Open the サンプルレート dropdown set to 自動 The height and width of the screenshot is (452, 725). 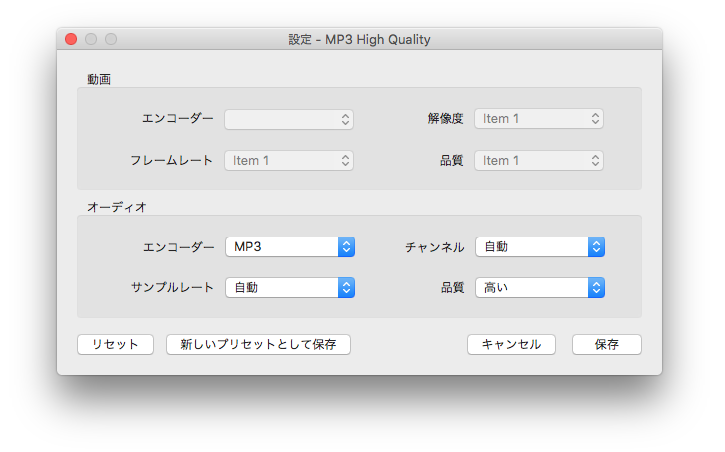click(290, 287)
